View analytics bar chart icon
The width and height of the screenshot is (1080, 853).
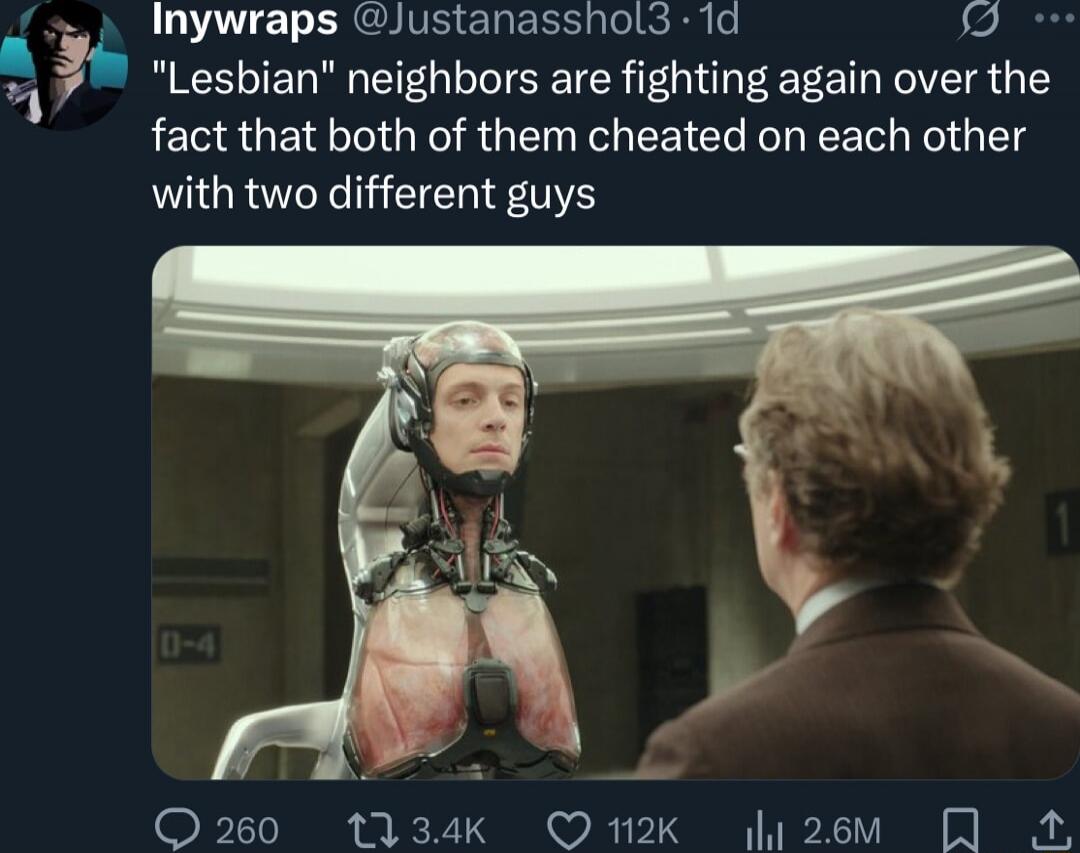coord(765,831)
